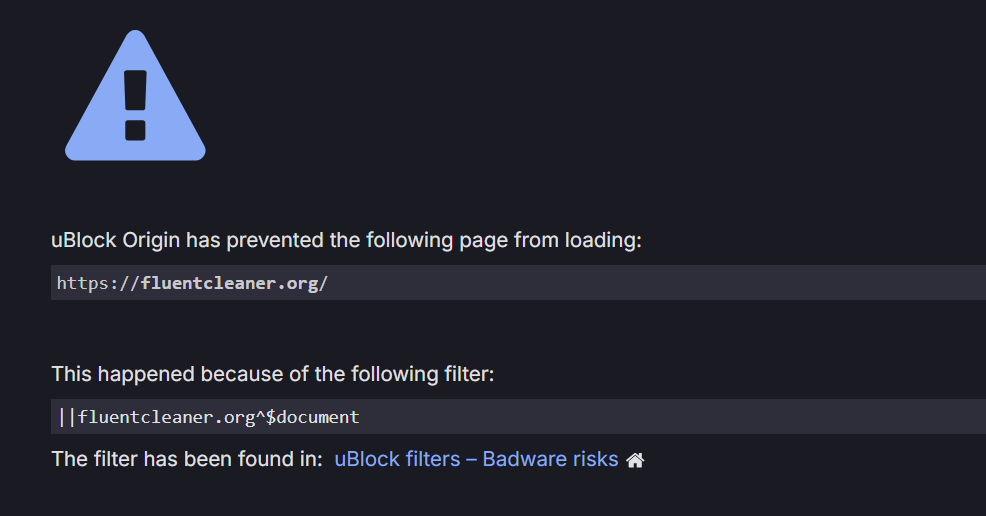This screenshot has height=516, width=986.
Task: Click the blocked URL https://fluentcleaner.org/
Action: point(192,283)
